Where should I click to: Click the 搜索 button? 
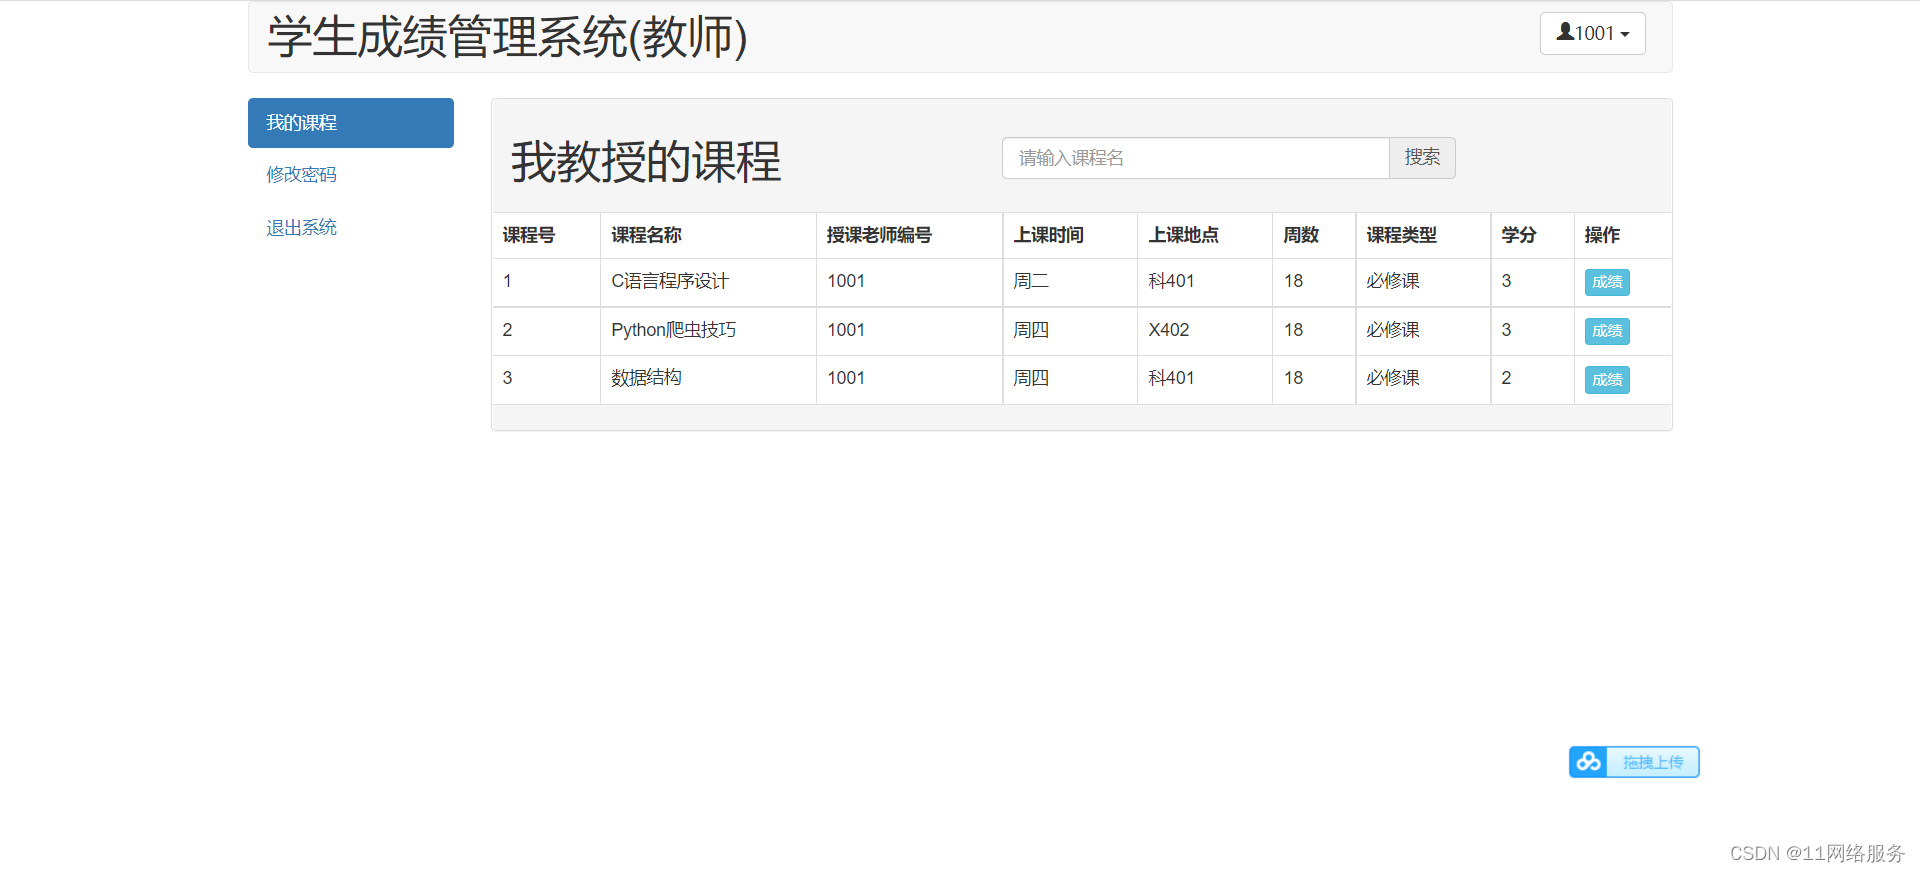coord(1422,158)
